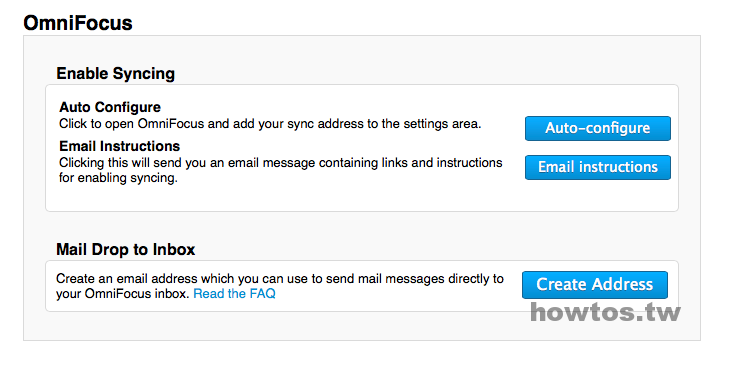The height and width of the screenshot is (371, 732).
Task: Click the 'for enabling syncing' text line
Action: (x=118, y=178)
